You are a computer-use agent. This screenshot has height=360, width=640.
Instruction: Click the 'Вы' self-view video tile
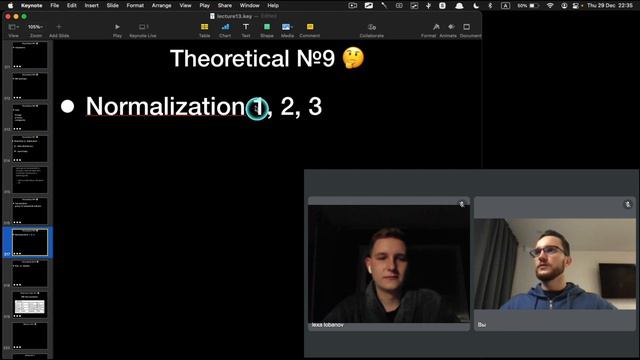click(x=555, y=264)
